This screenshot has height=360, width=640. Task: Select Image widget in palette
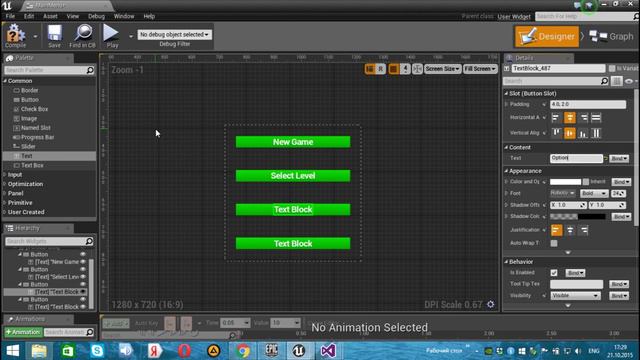[x=29, y=118]
